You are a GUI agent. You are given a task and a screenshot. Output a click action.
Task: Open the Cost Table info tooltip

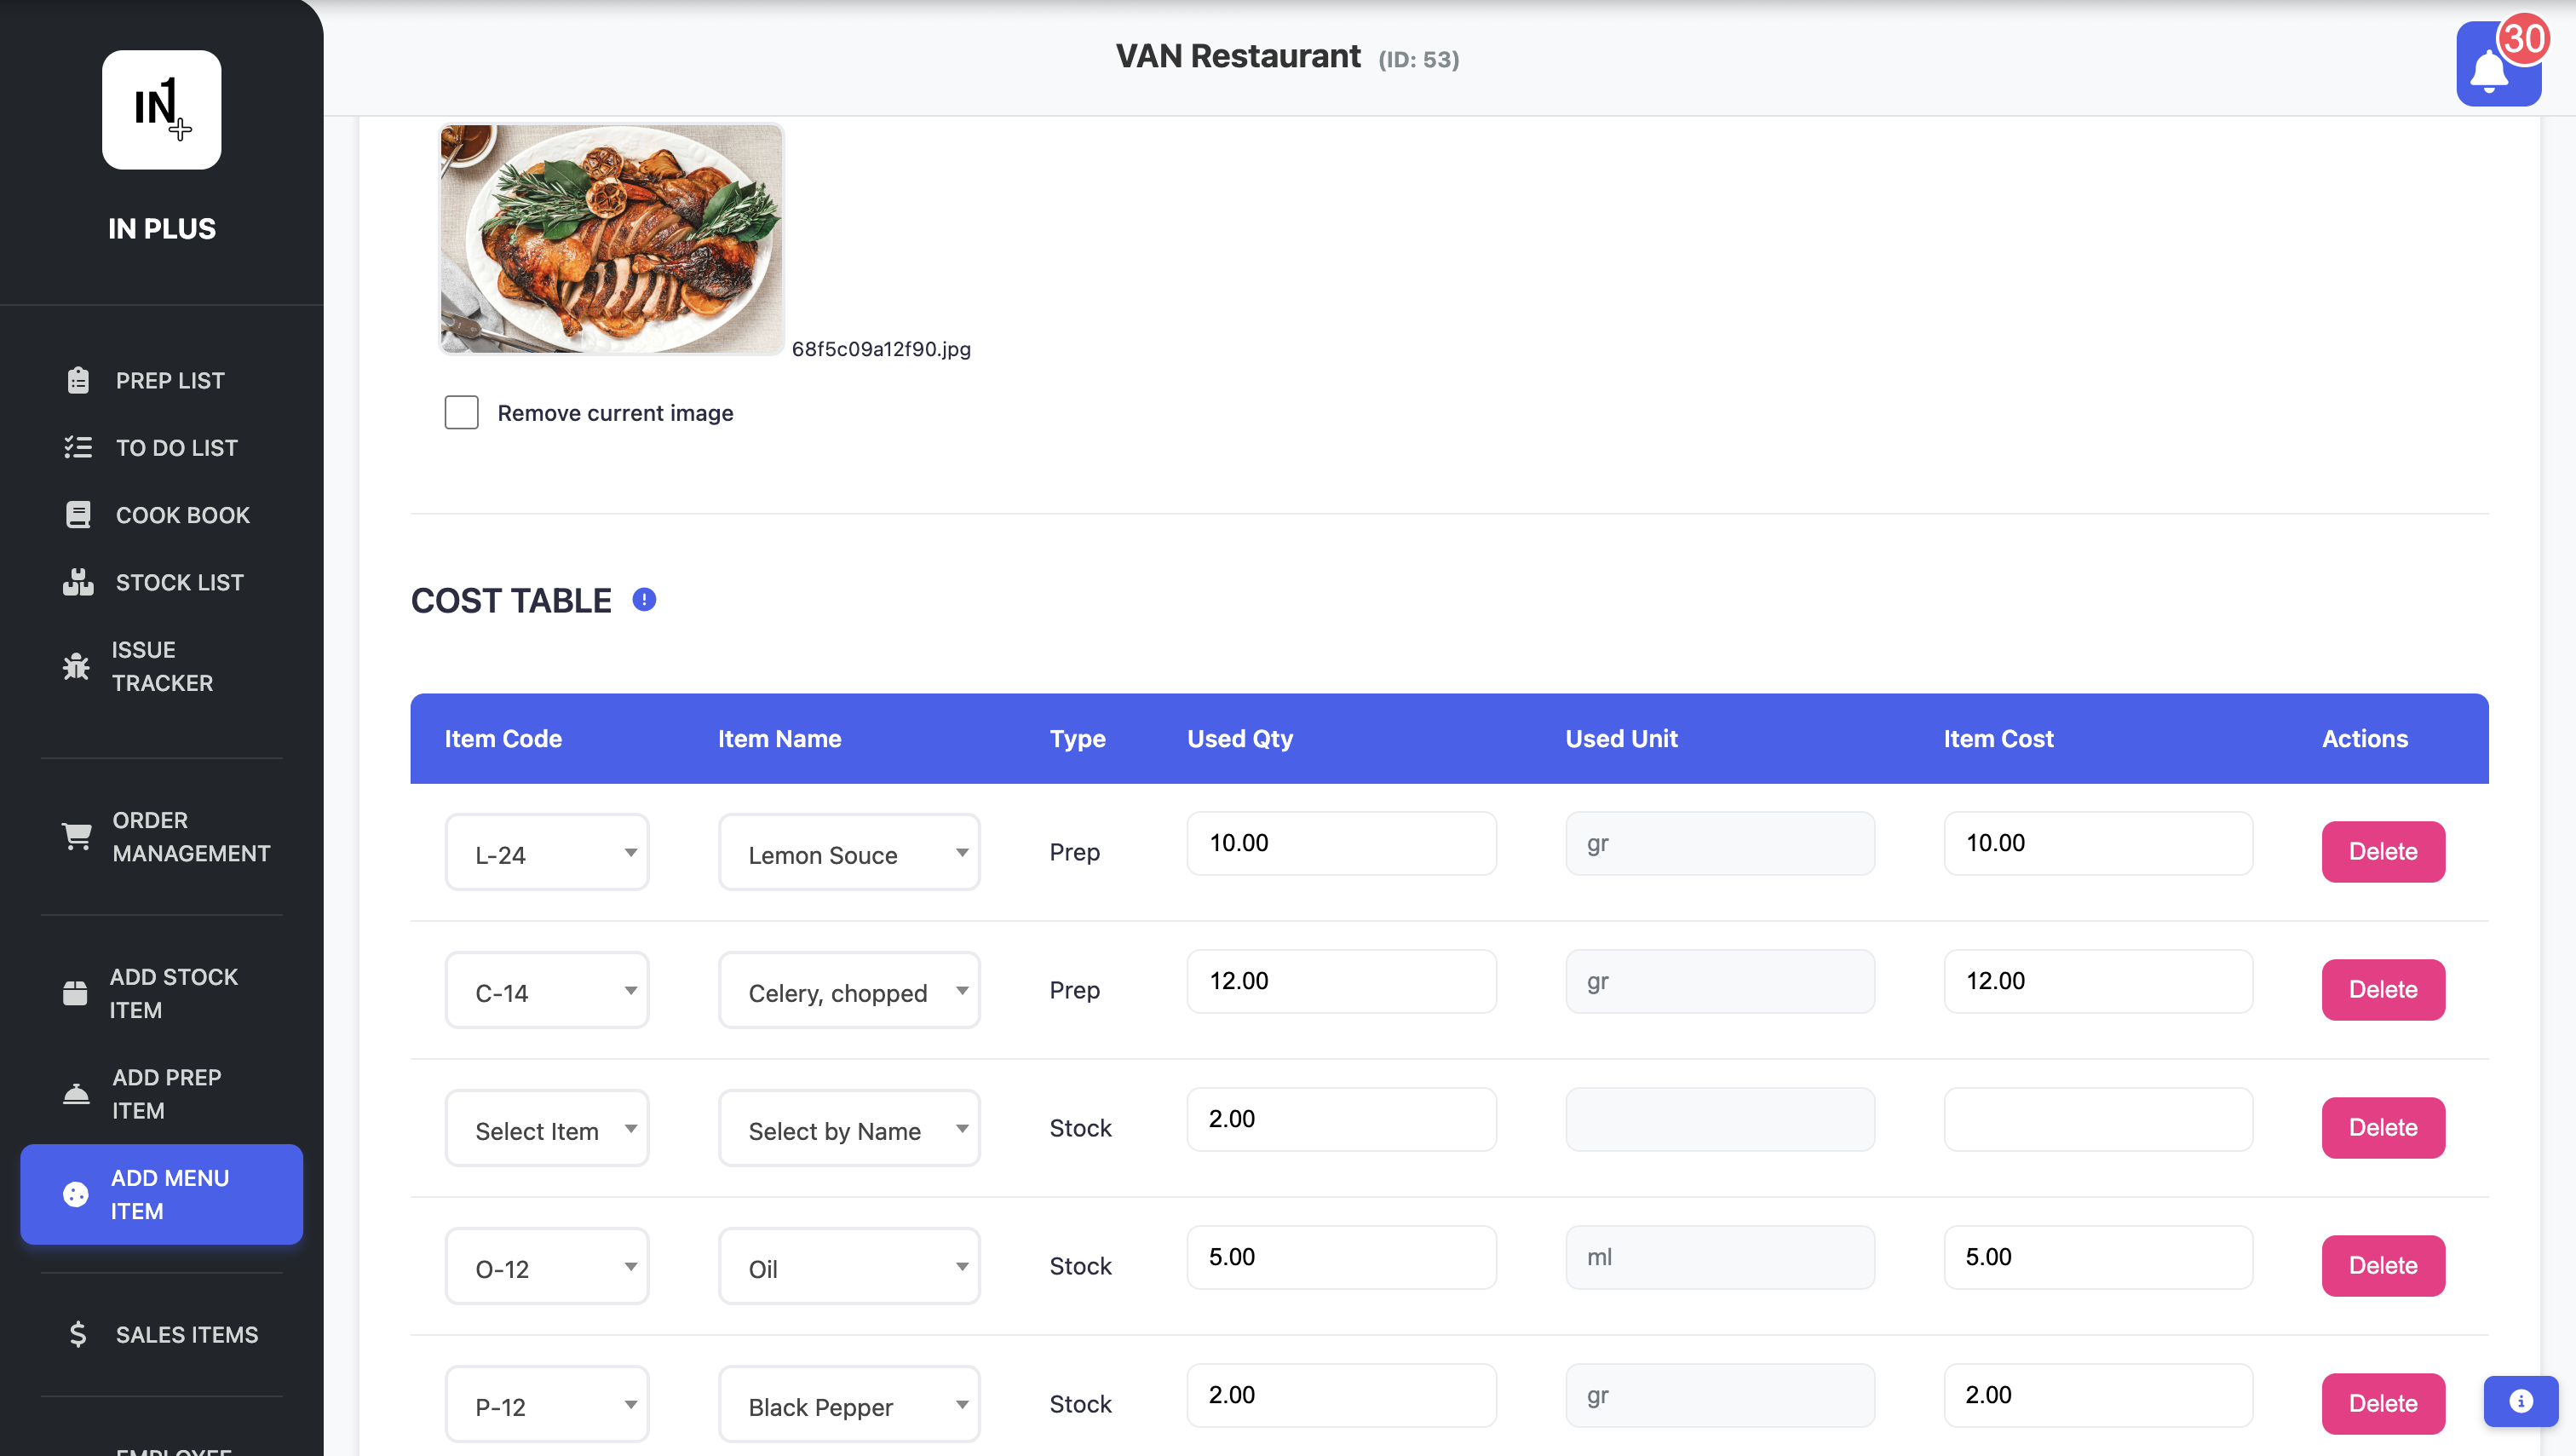[644, 598]
